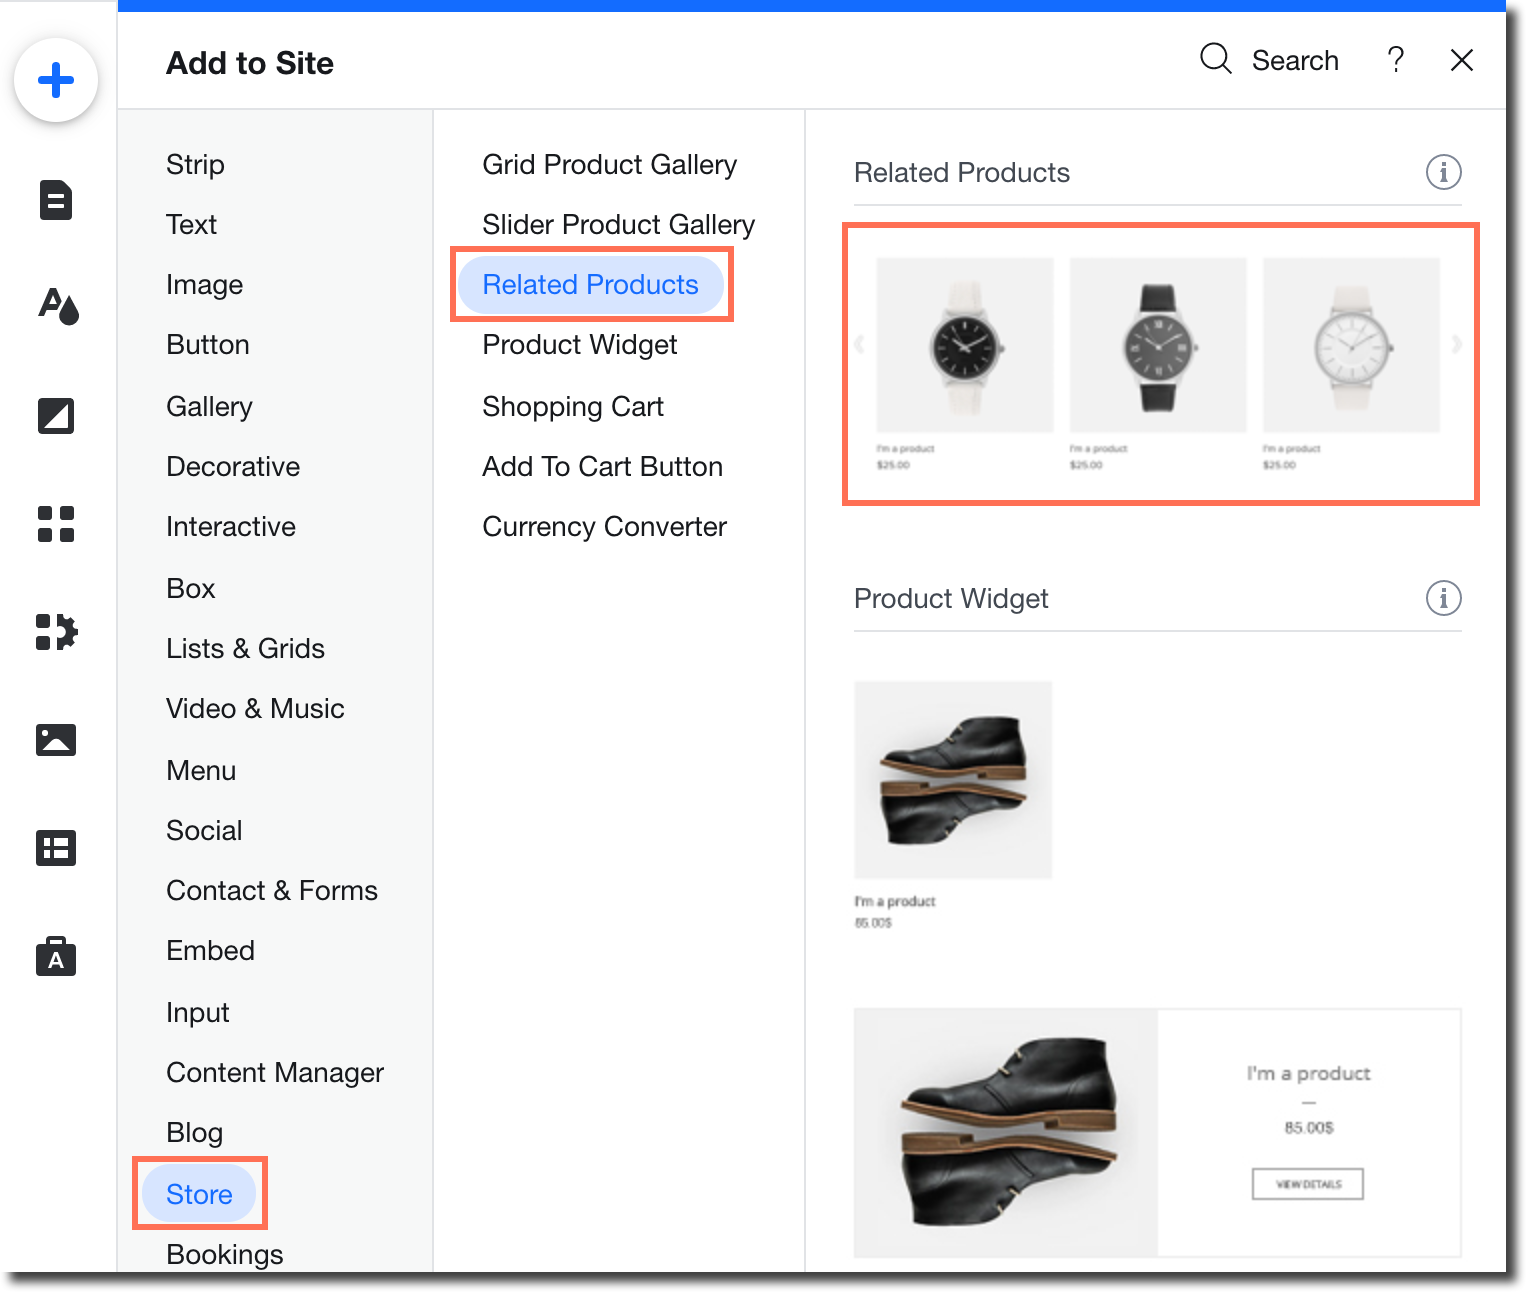Select the Embed category
1526x1292 pixels.
pyautogui.click(x=210, y=951)
